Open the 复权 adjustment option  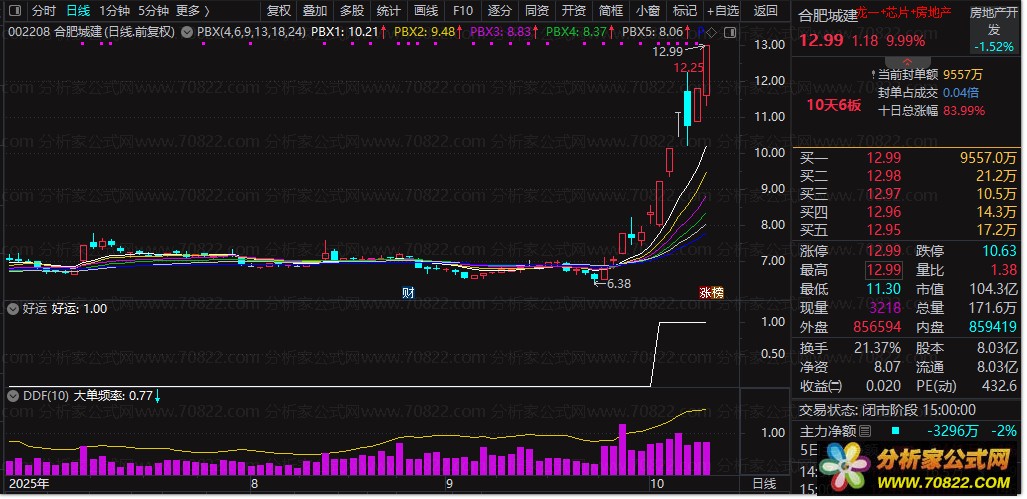tap(278, 10)
